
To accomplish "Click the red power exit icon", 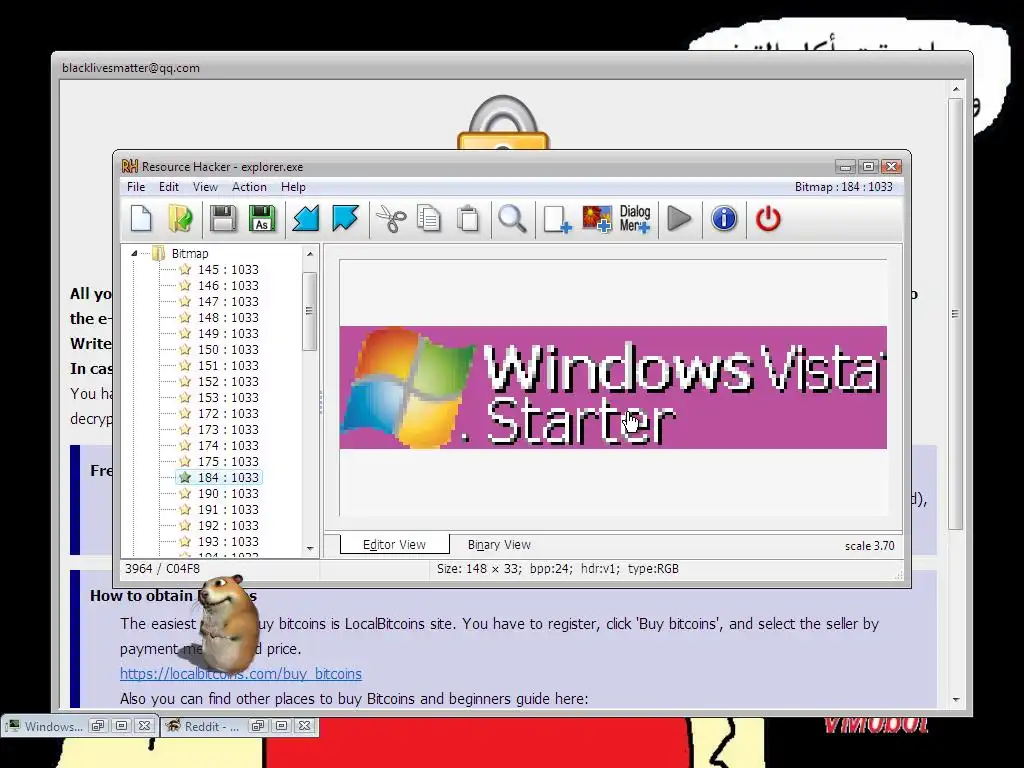I will [768, 219].
